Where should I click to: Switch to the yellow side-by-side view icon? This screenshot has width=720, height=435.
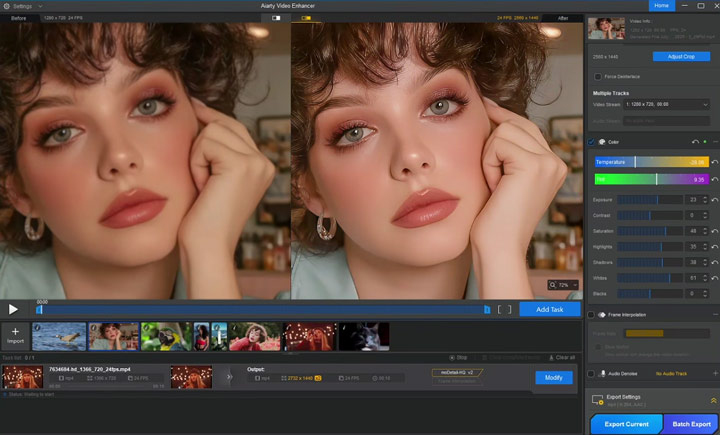click(x=306, y=18)
